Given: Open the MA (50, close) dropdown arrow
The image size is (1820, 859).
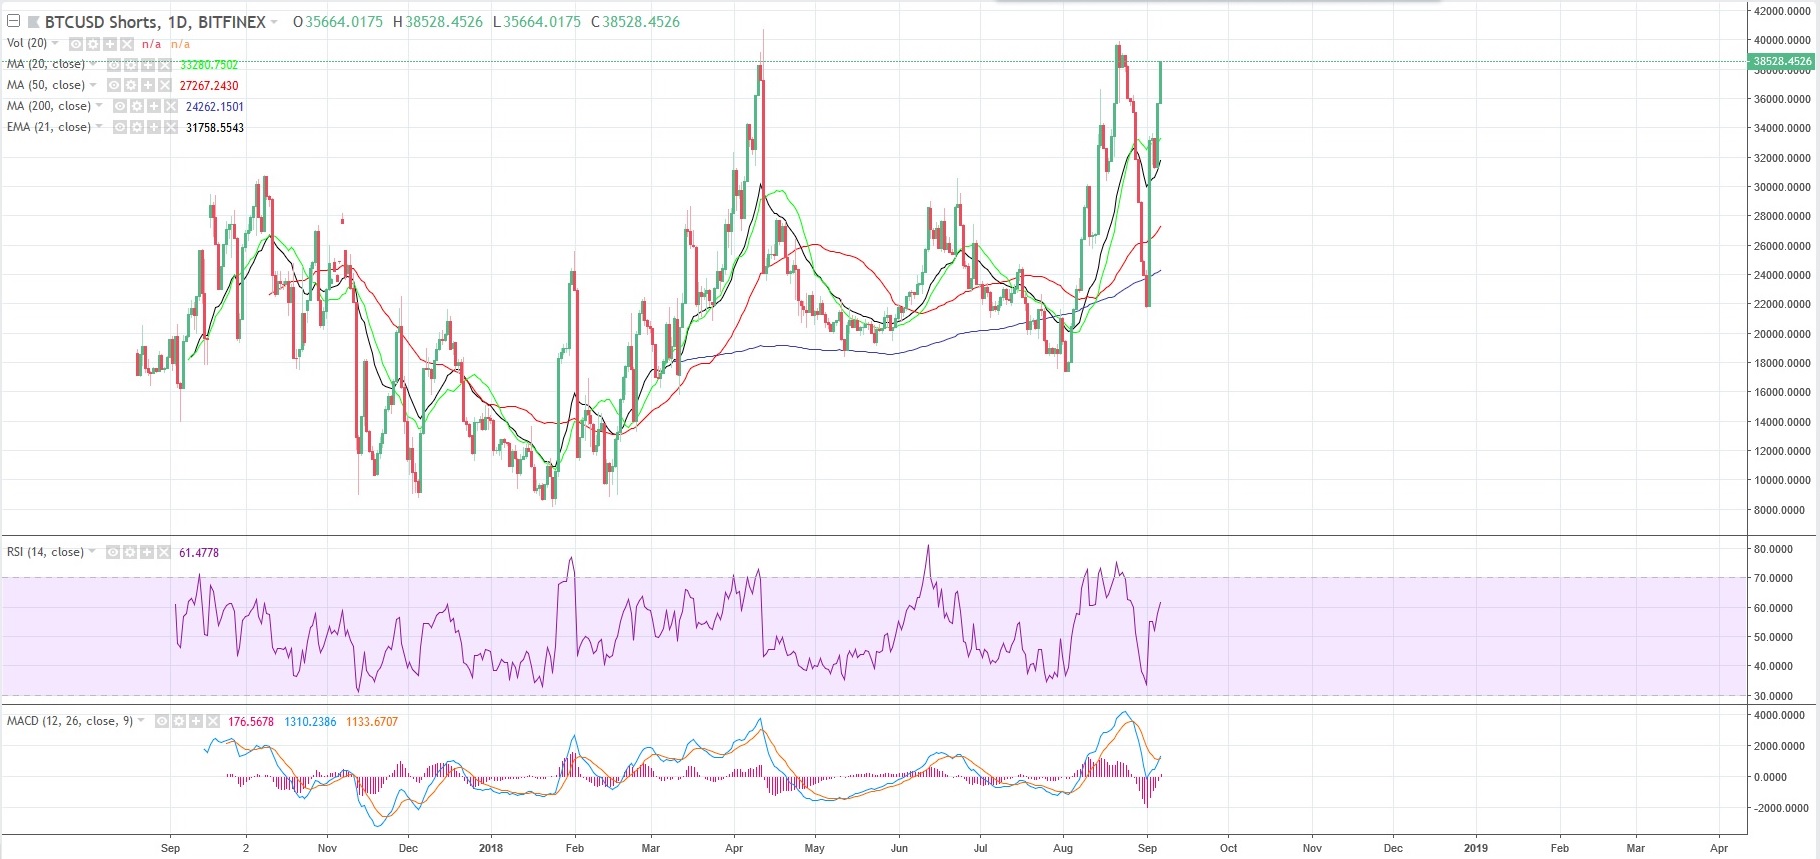Looking at the screenshot, I should point(93,84).
